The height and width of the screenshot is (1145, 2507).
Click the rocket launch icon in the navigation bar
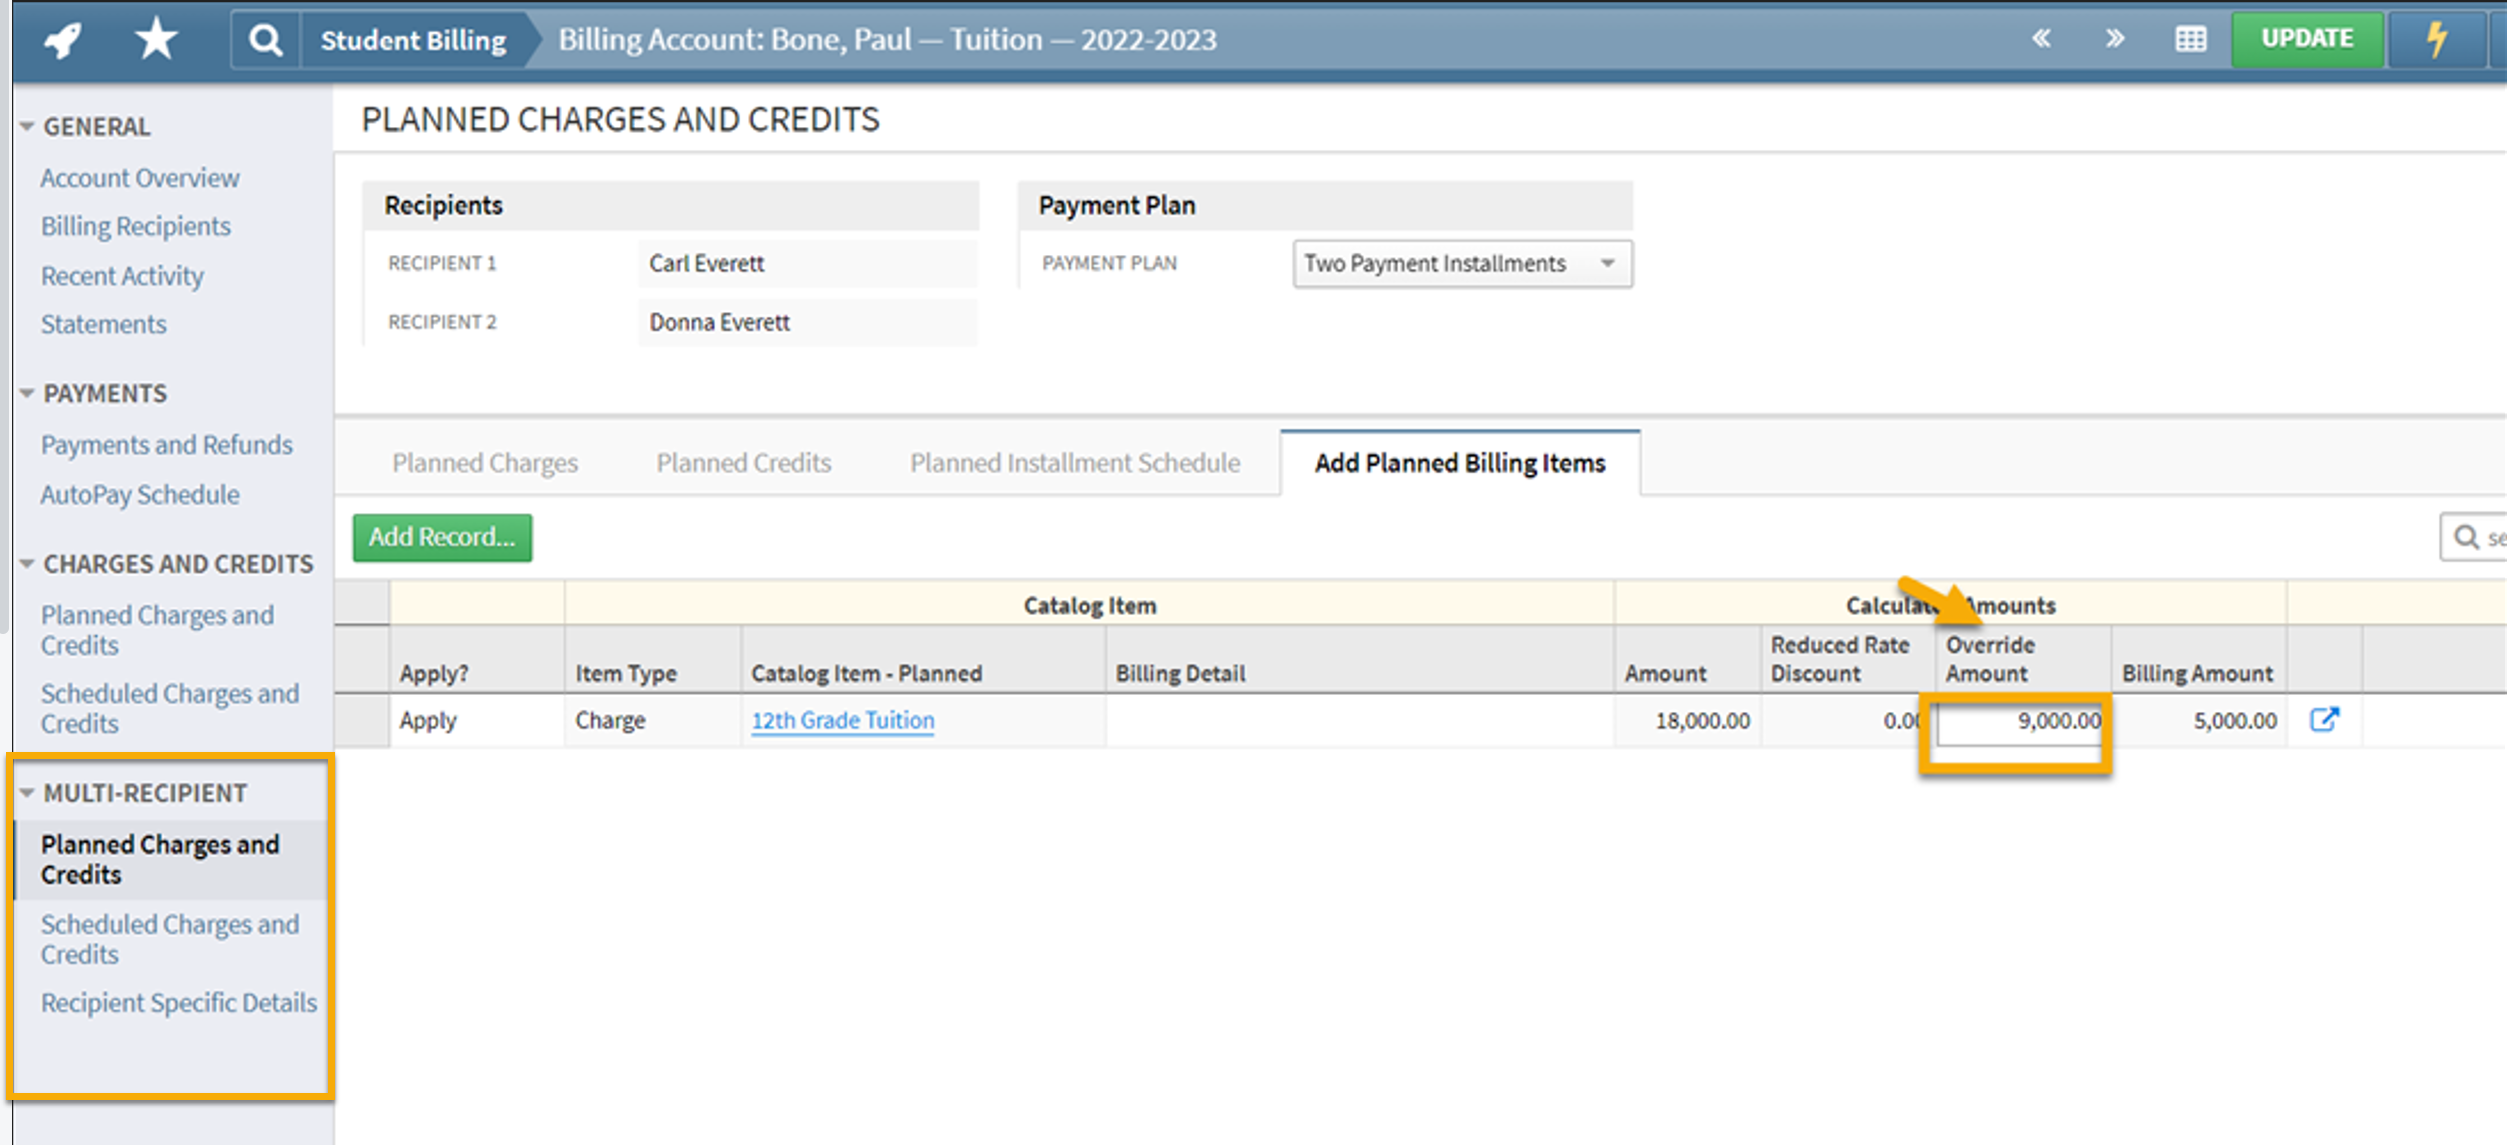point(61,38)
